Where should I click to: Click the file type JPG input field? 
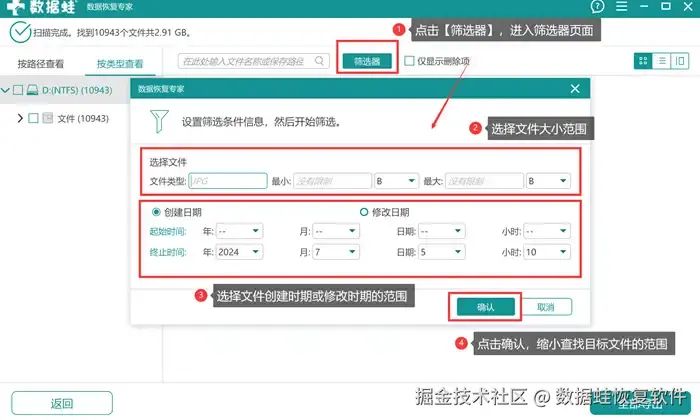228,181
